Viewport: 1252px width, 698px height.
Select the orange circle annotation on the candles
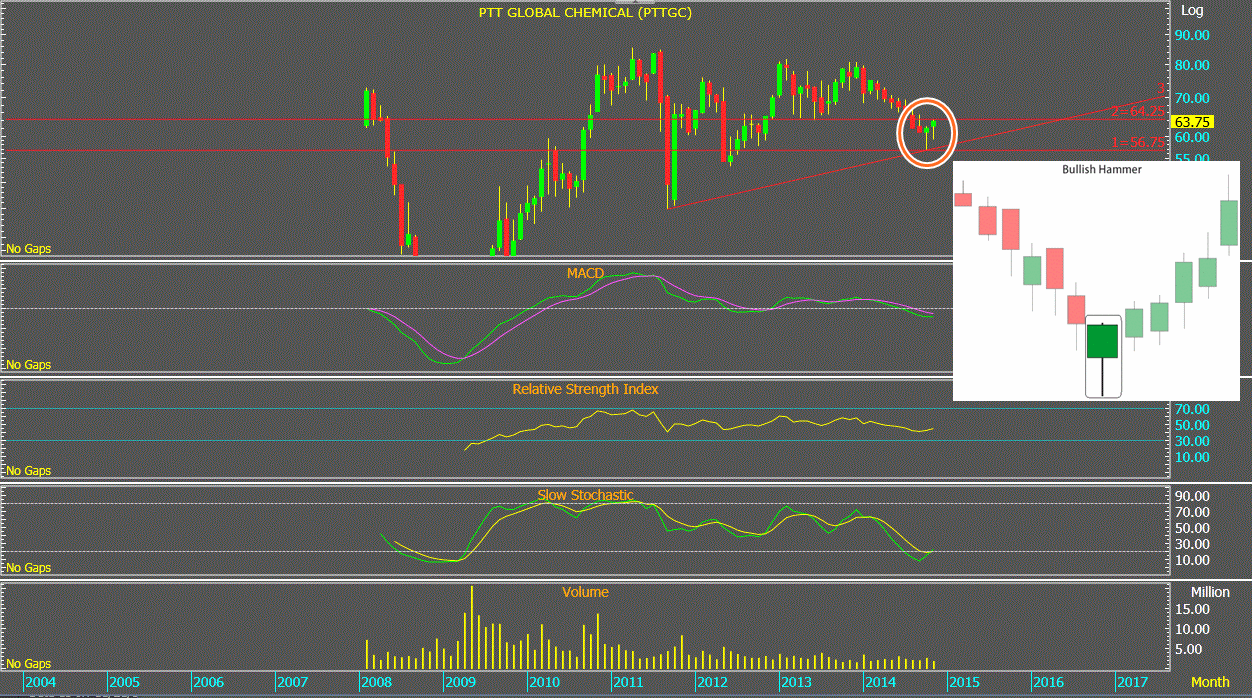pos(927,132)
